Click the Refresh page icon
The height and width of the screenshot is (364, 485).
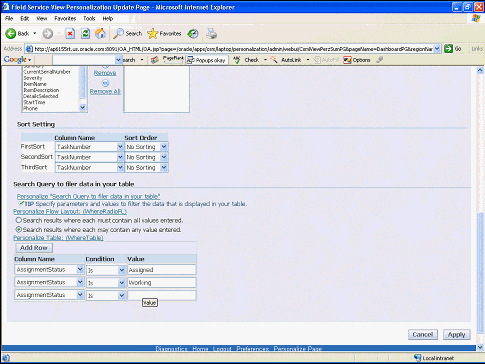(x=85, y=33)
